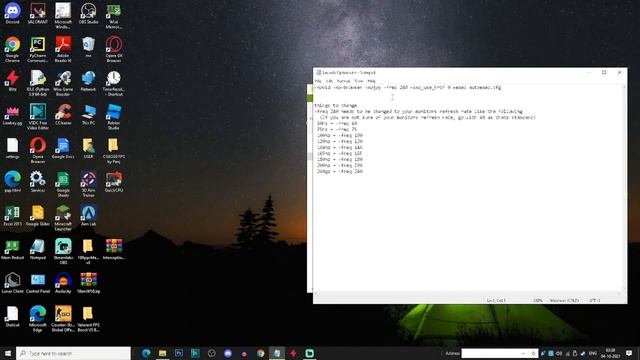Open the Recycle Bin icon
This screenshot has width=640, height=360.
[88, 47]
